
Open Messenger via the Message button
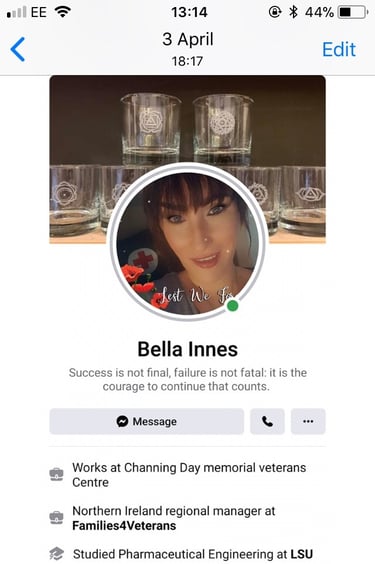[x=147, y=421]
